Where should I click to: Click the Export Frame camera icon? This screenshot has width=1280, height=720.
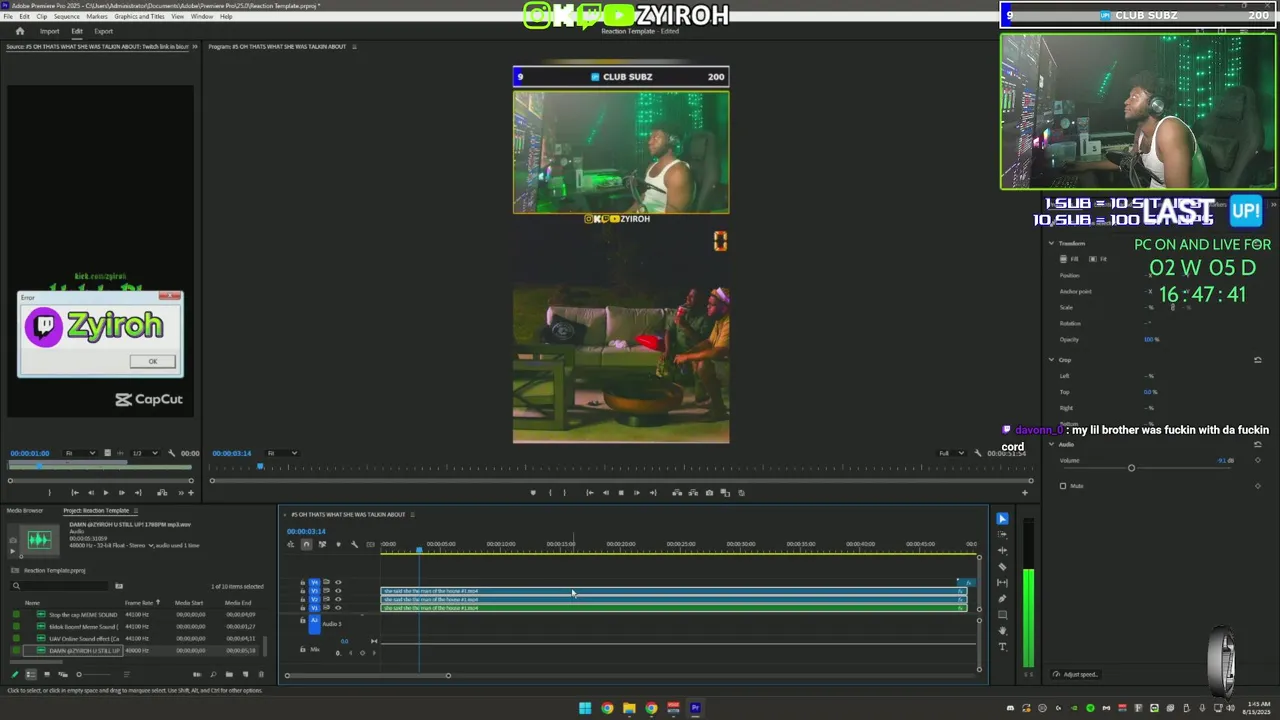point(709,492)
